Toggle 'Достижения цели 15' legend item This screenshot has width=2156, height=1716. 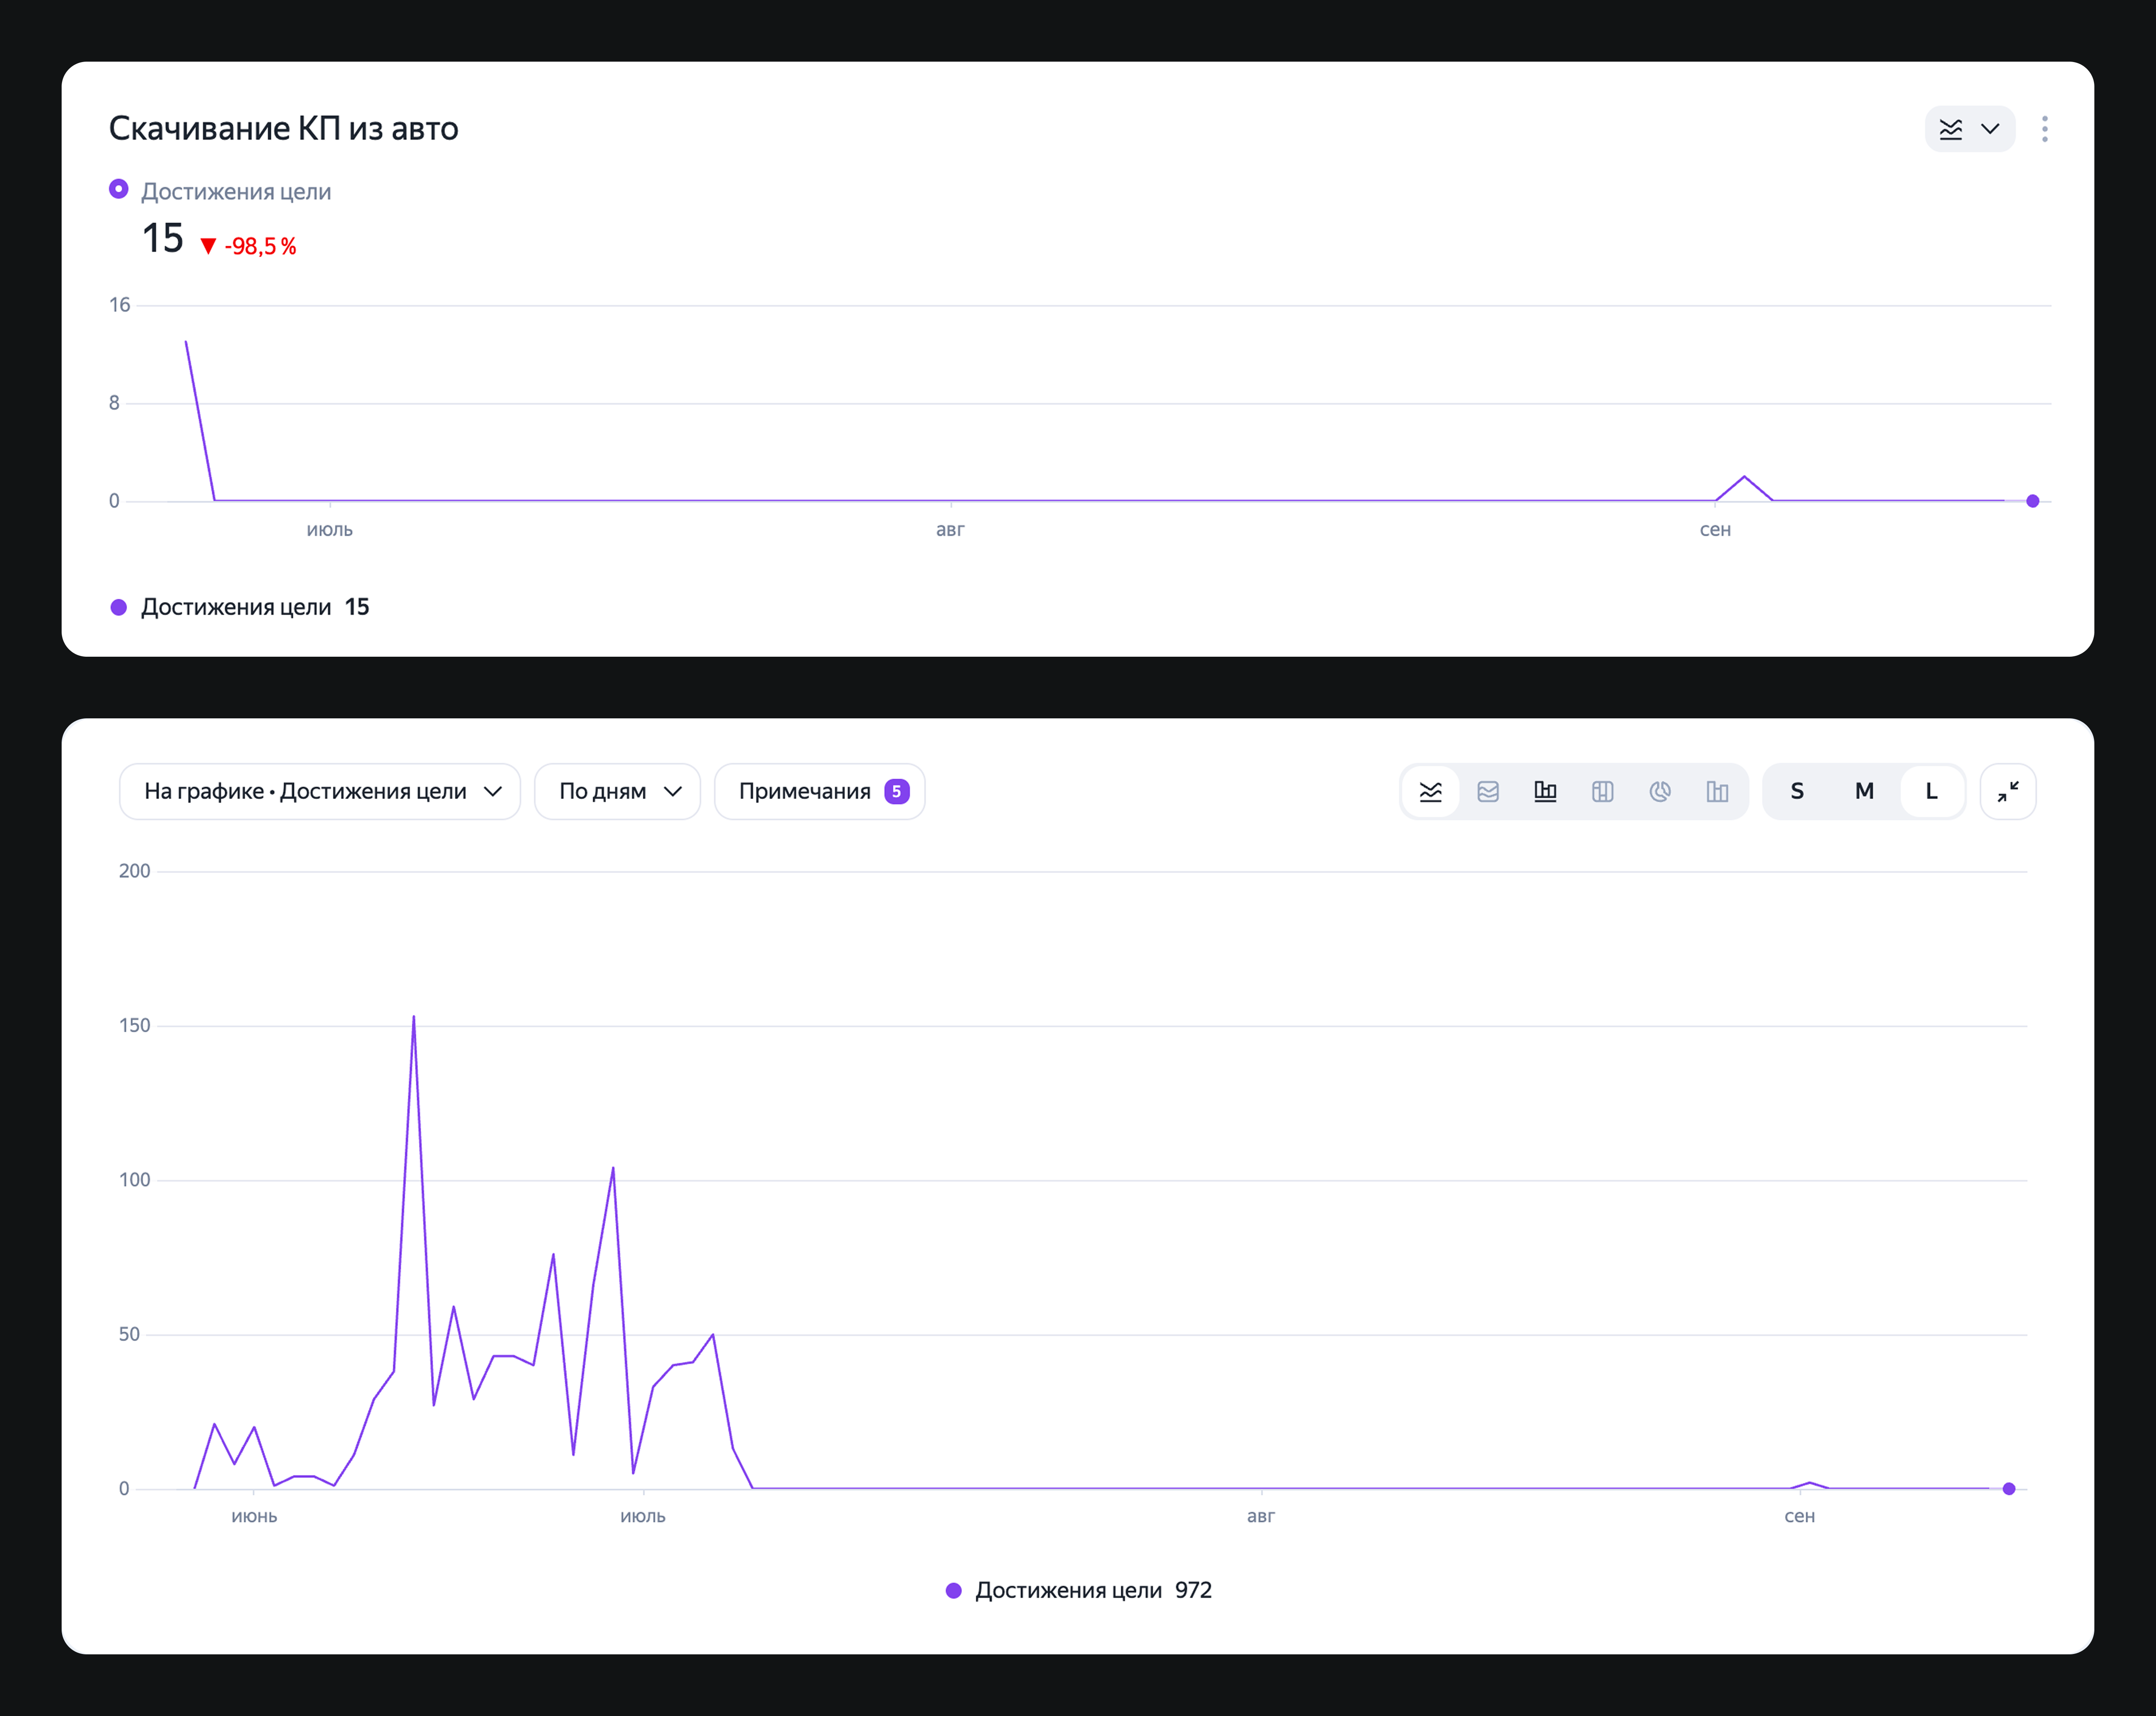[240, 607]
